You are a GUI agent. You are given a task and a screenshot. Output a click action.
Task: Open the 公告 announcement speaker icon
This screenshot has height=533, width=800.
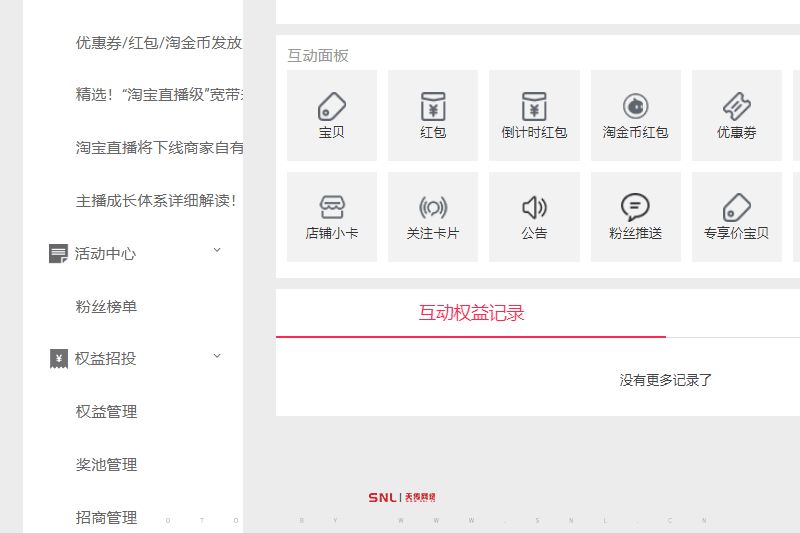(534, 208)
